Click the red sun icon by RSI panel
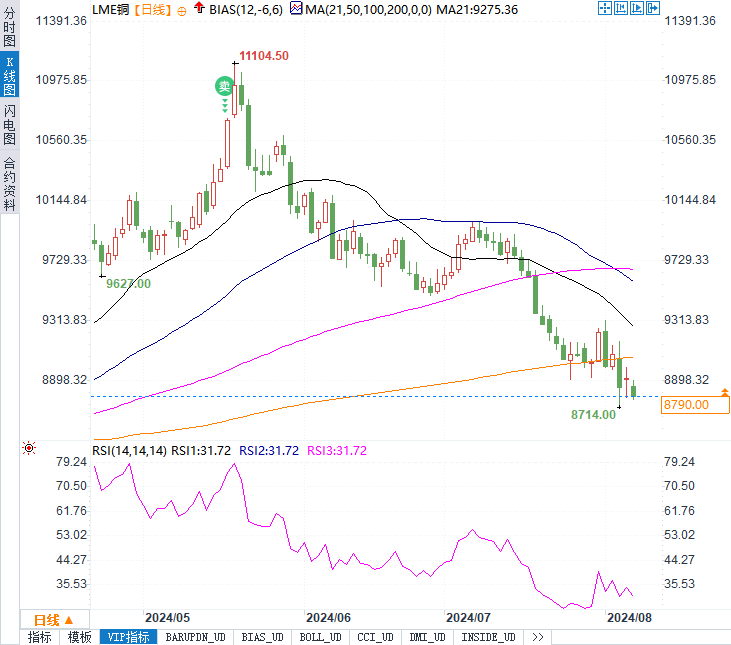The image size is (731, 645). pos(29,448)
